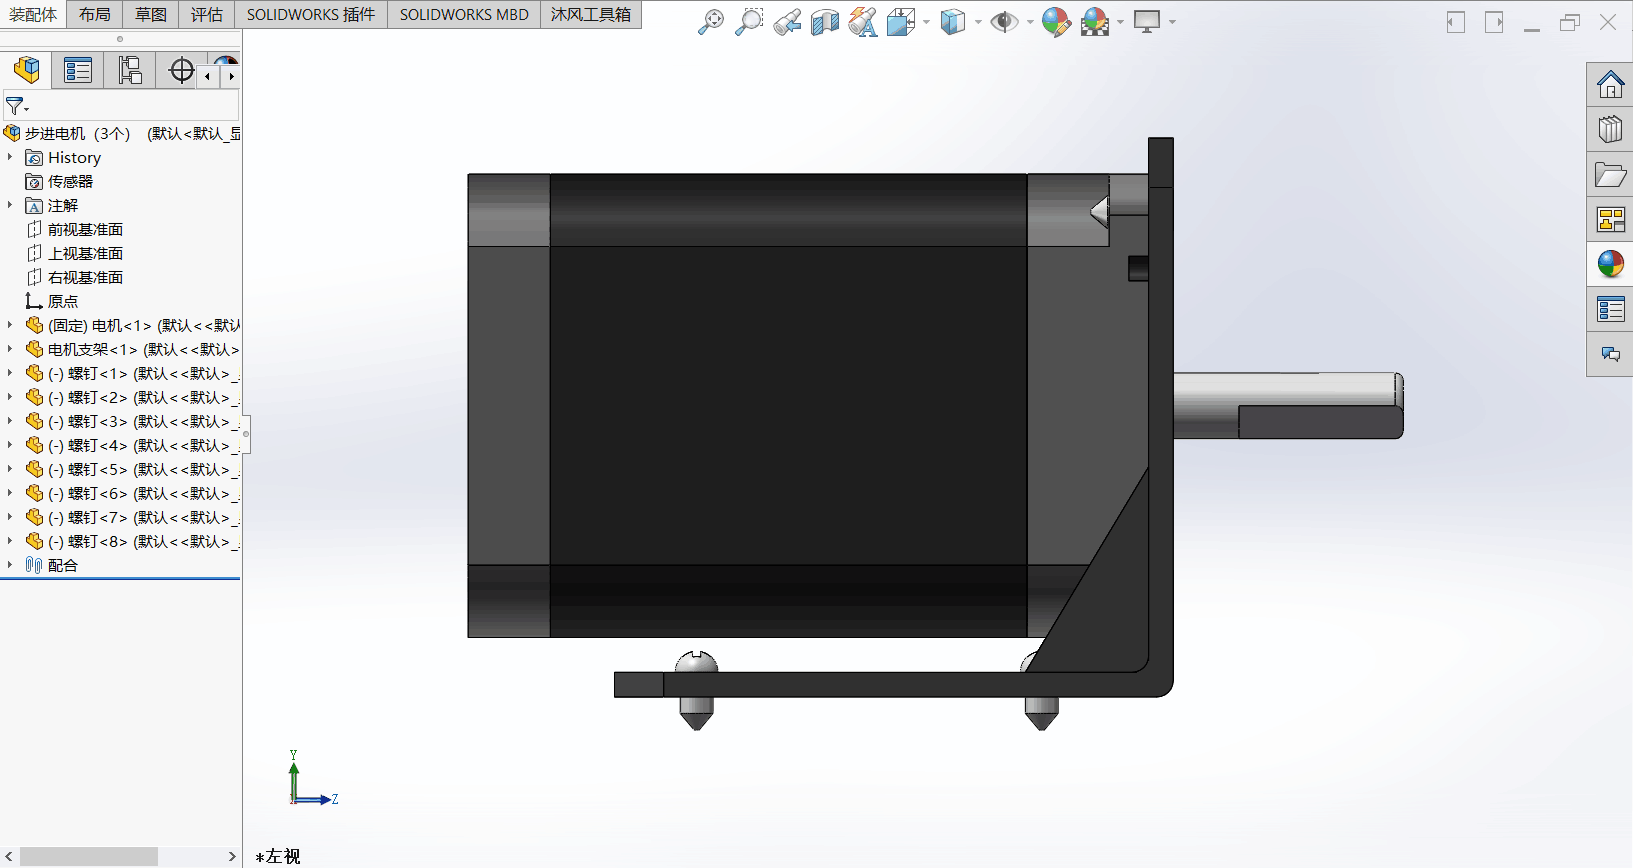The image size is (1633, 868).
Task: Open the View Orientation cube icon
Action: pyautogui.click(x=901, y=22)
